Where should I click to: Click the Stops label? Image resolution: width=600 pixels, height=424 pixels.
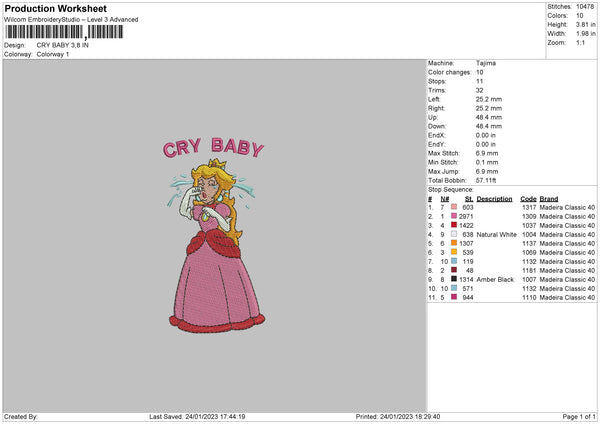437,81
